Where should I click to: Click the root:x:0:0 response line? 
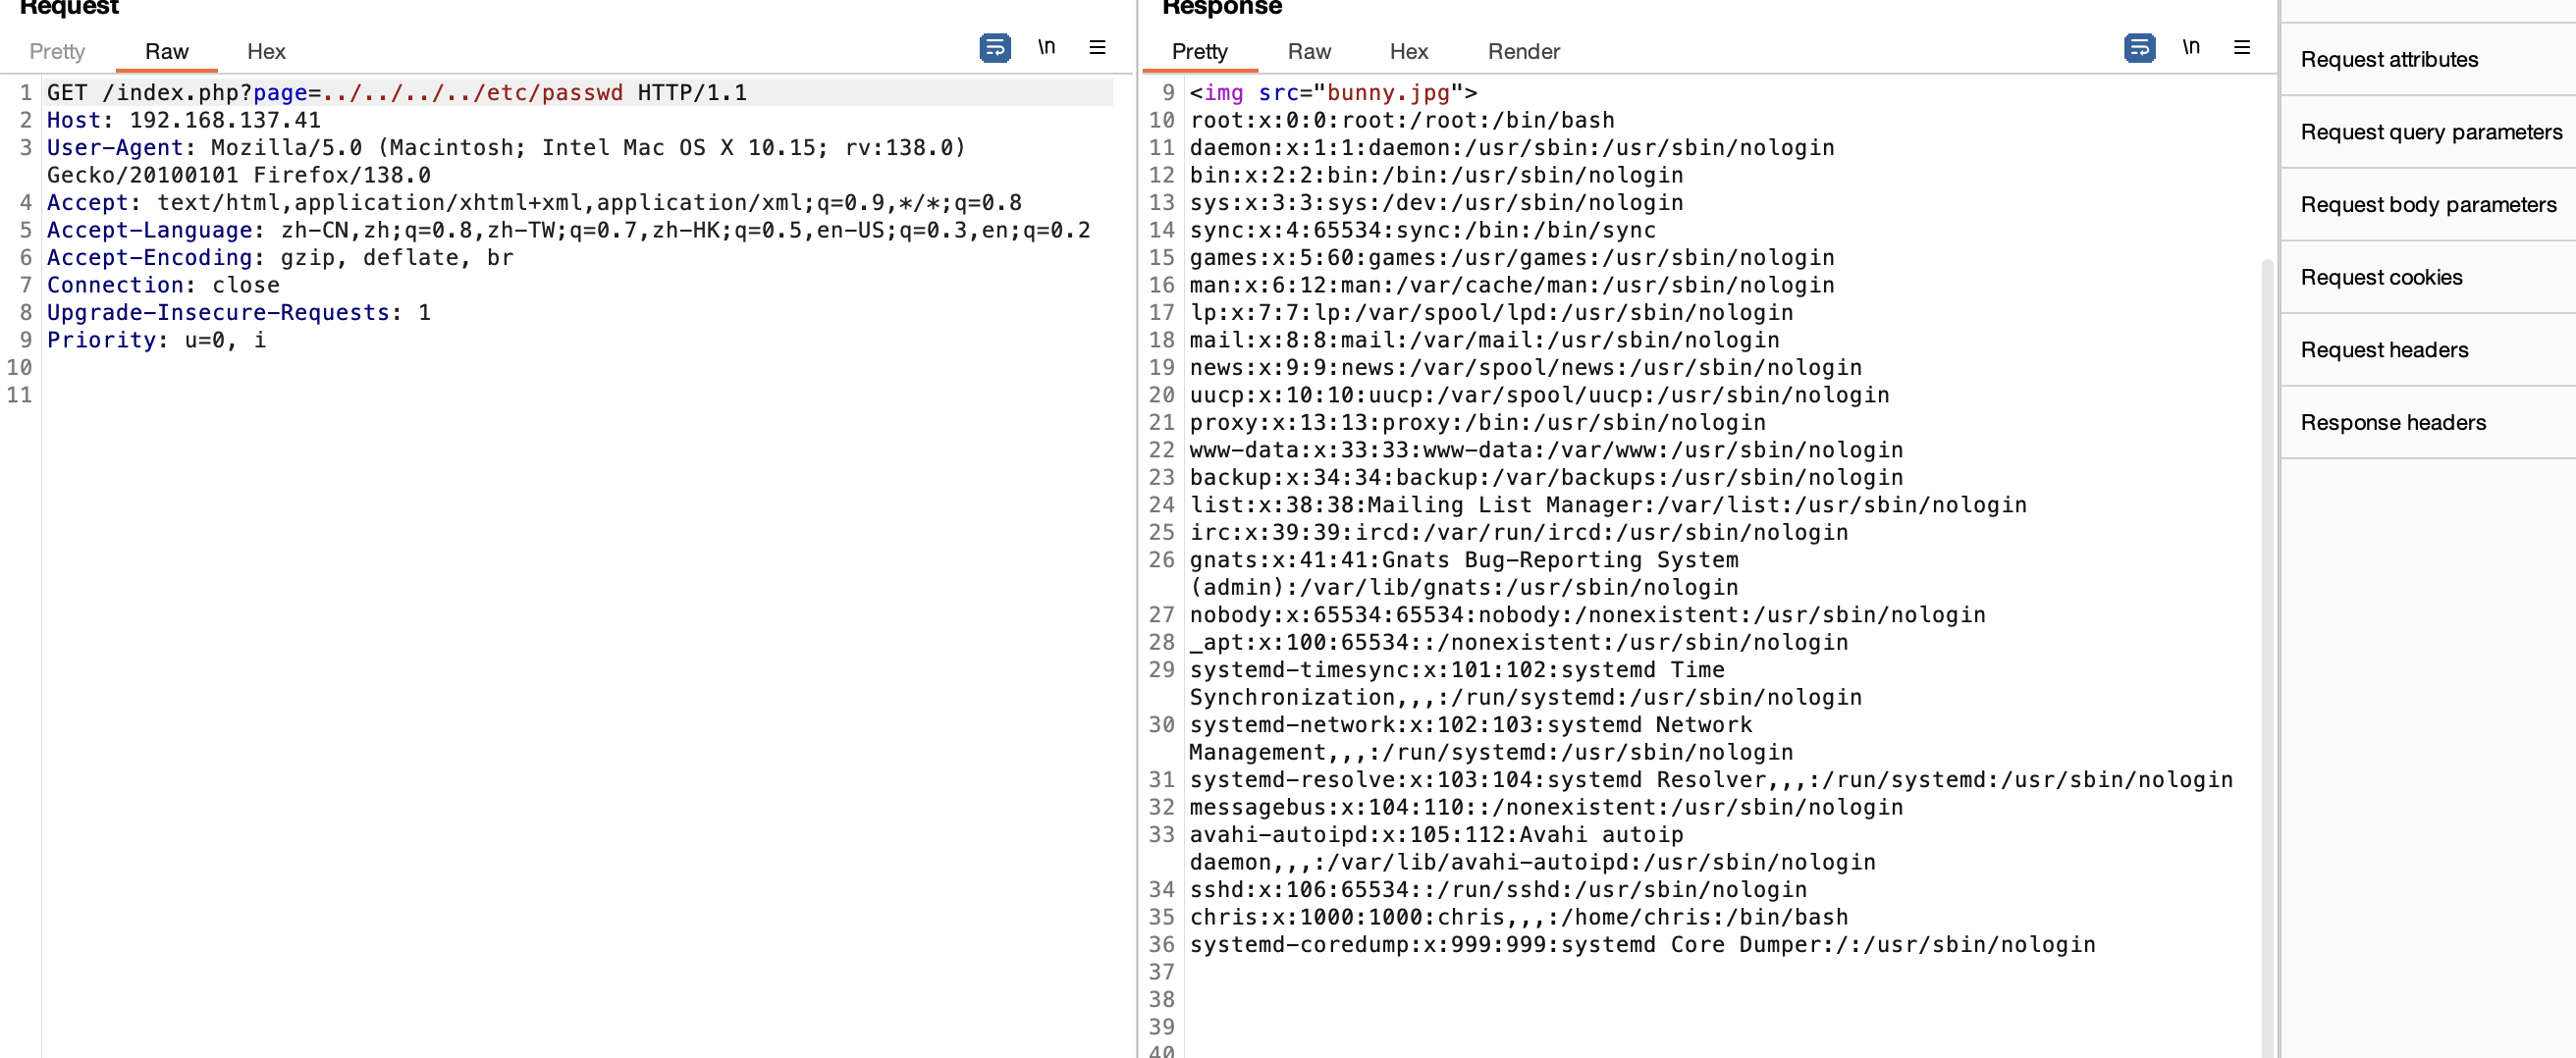coord(1402,120)
